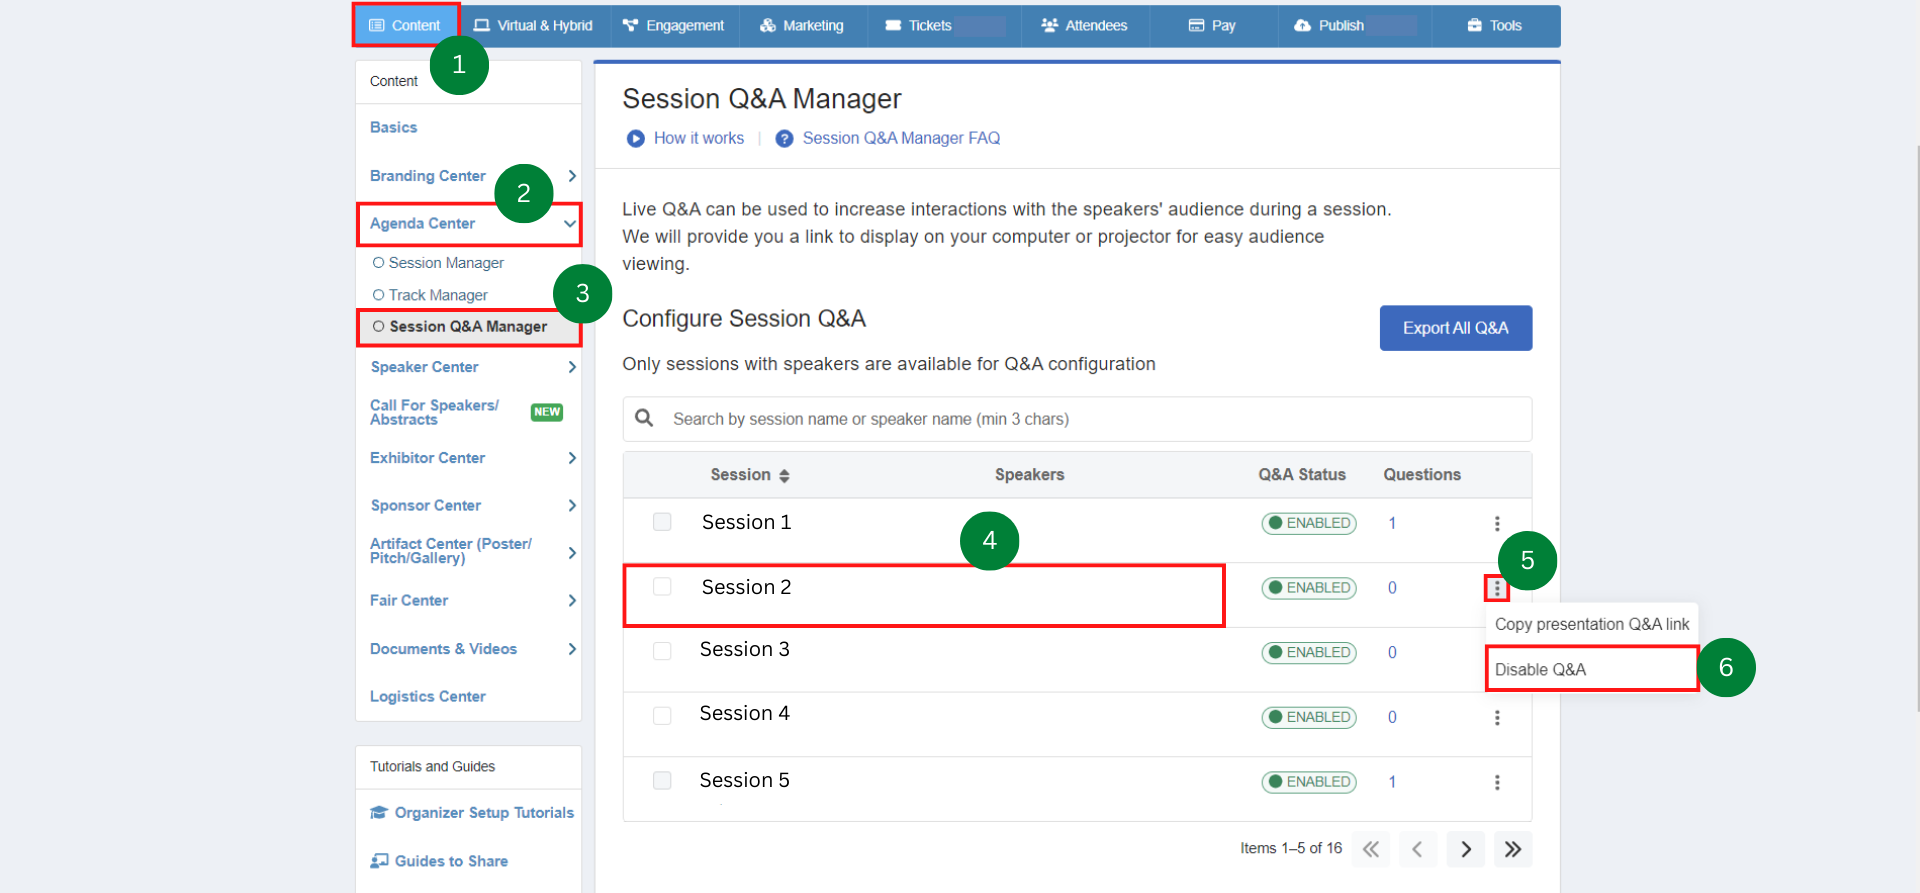Jump to the last page of sessions
The height and width of the screenshot is (893, 1920).
tap(1512, 849)
